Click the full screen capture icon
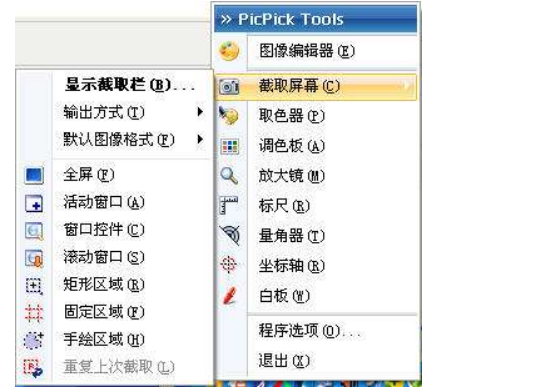The height and width of the screenshot is (388, 544). (x=34, y=175)
